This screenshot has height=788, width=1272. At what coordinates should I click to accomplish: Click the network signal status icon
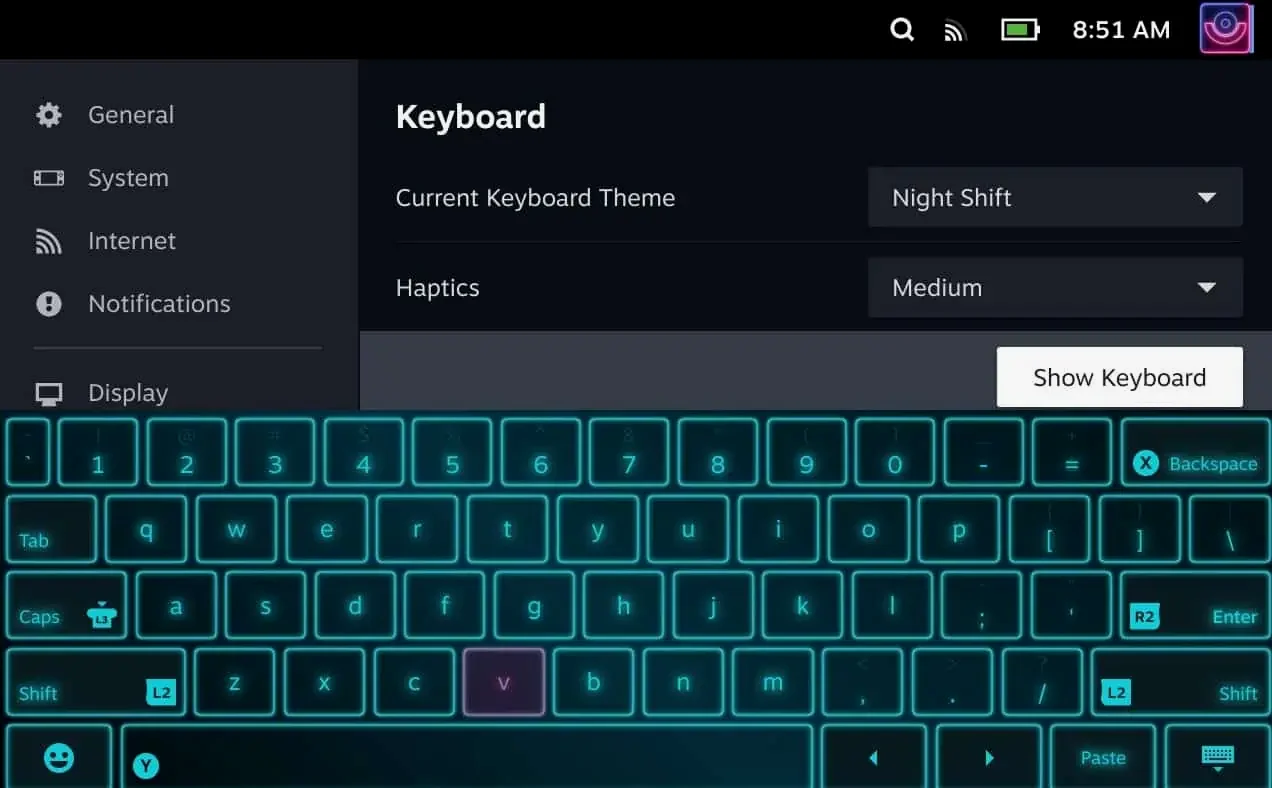coord(955,31)
